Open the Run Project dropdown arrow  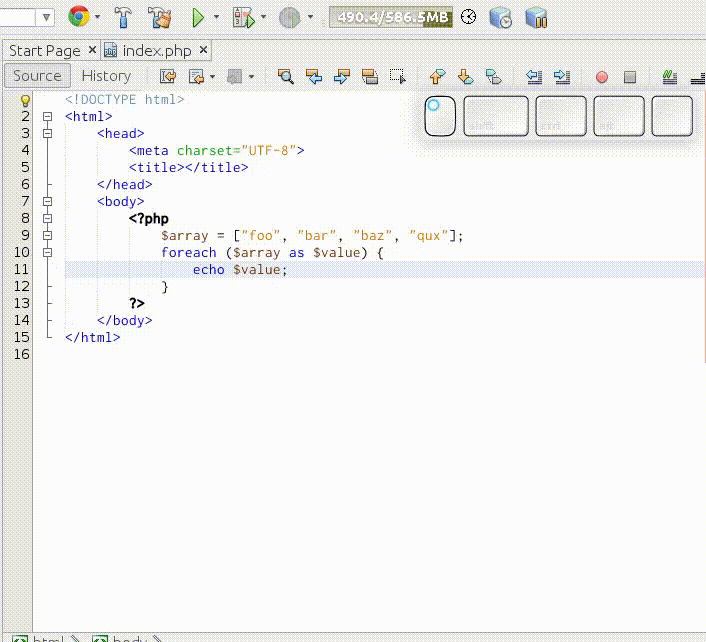(216, 17)
